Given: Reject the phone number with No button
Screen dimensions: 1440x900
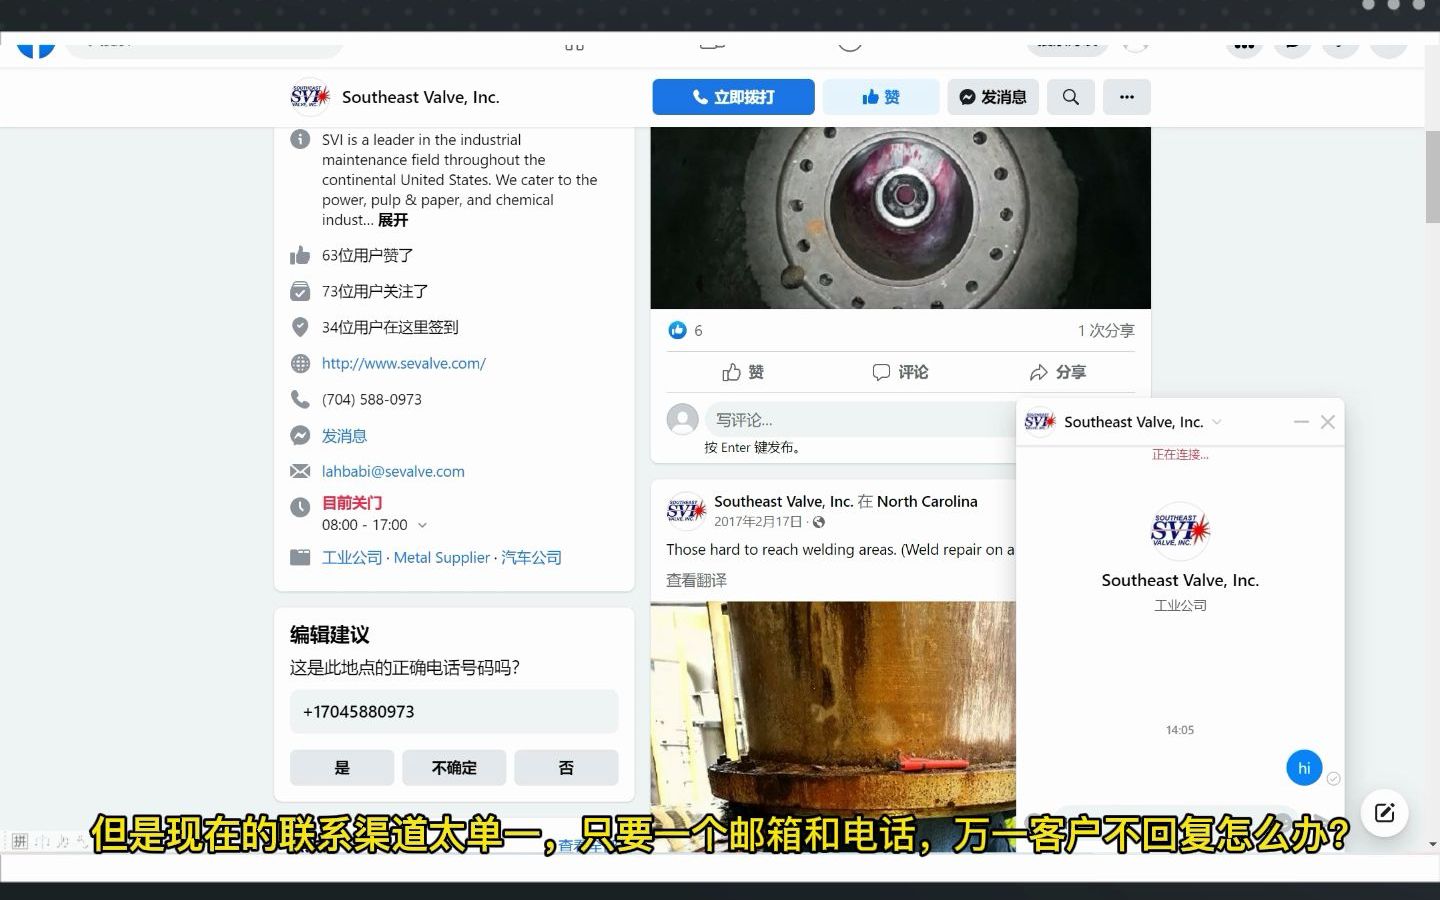Looking at the screenshot, I should [566, 768].
